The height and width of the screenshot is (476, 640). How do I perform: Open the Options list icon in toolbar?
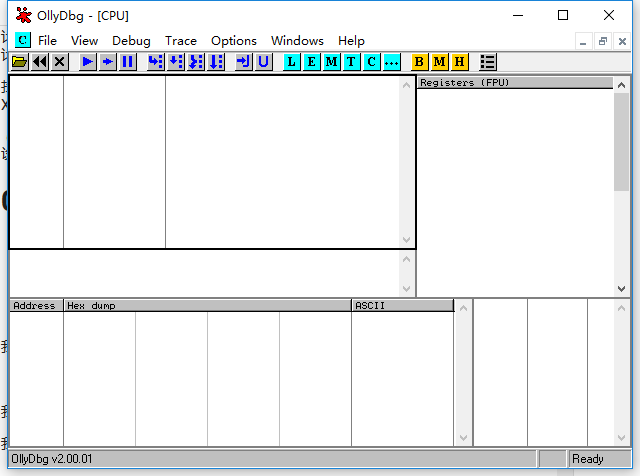coord(488,62)
